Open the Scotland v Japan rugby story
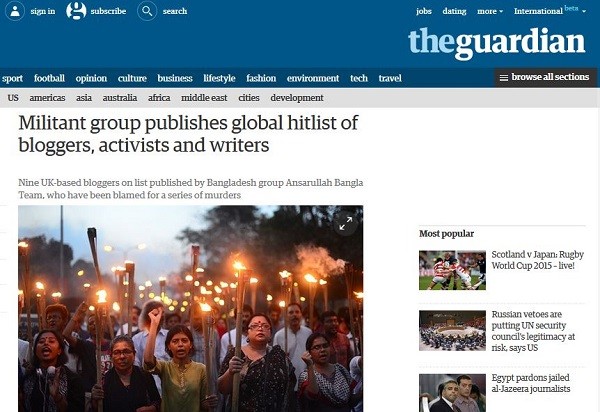Screen dimensions: 600x412 click(537, 260)
